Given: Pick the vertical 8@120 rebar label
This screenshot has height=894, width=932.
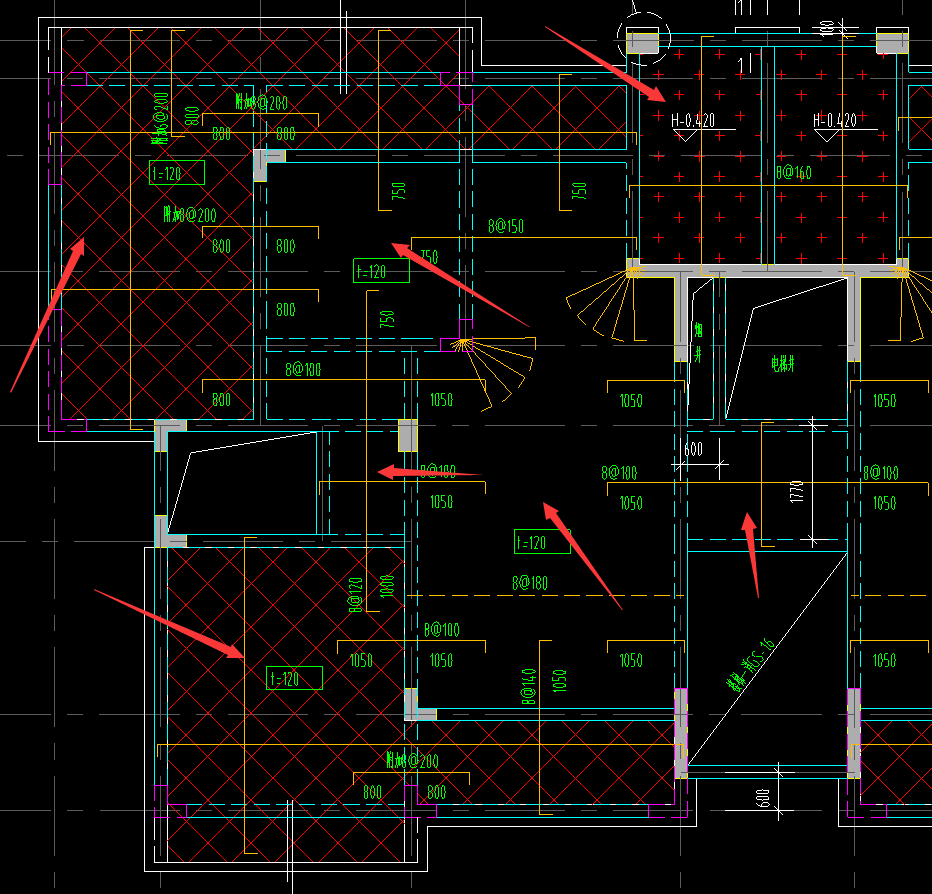Looking at the screenshot, I should tap(355, 594).
